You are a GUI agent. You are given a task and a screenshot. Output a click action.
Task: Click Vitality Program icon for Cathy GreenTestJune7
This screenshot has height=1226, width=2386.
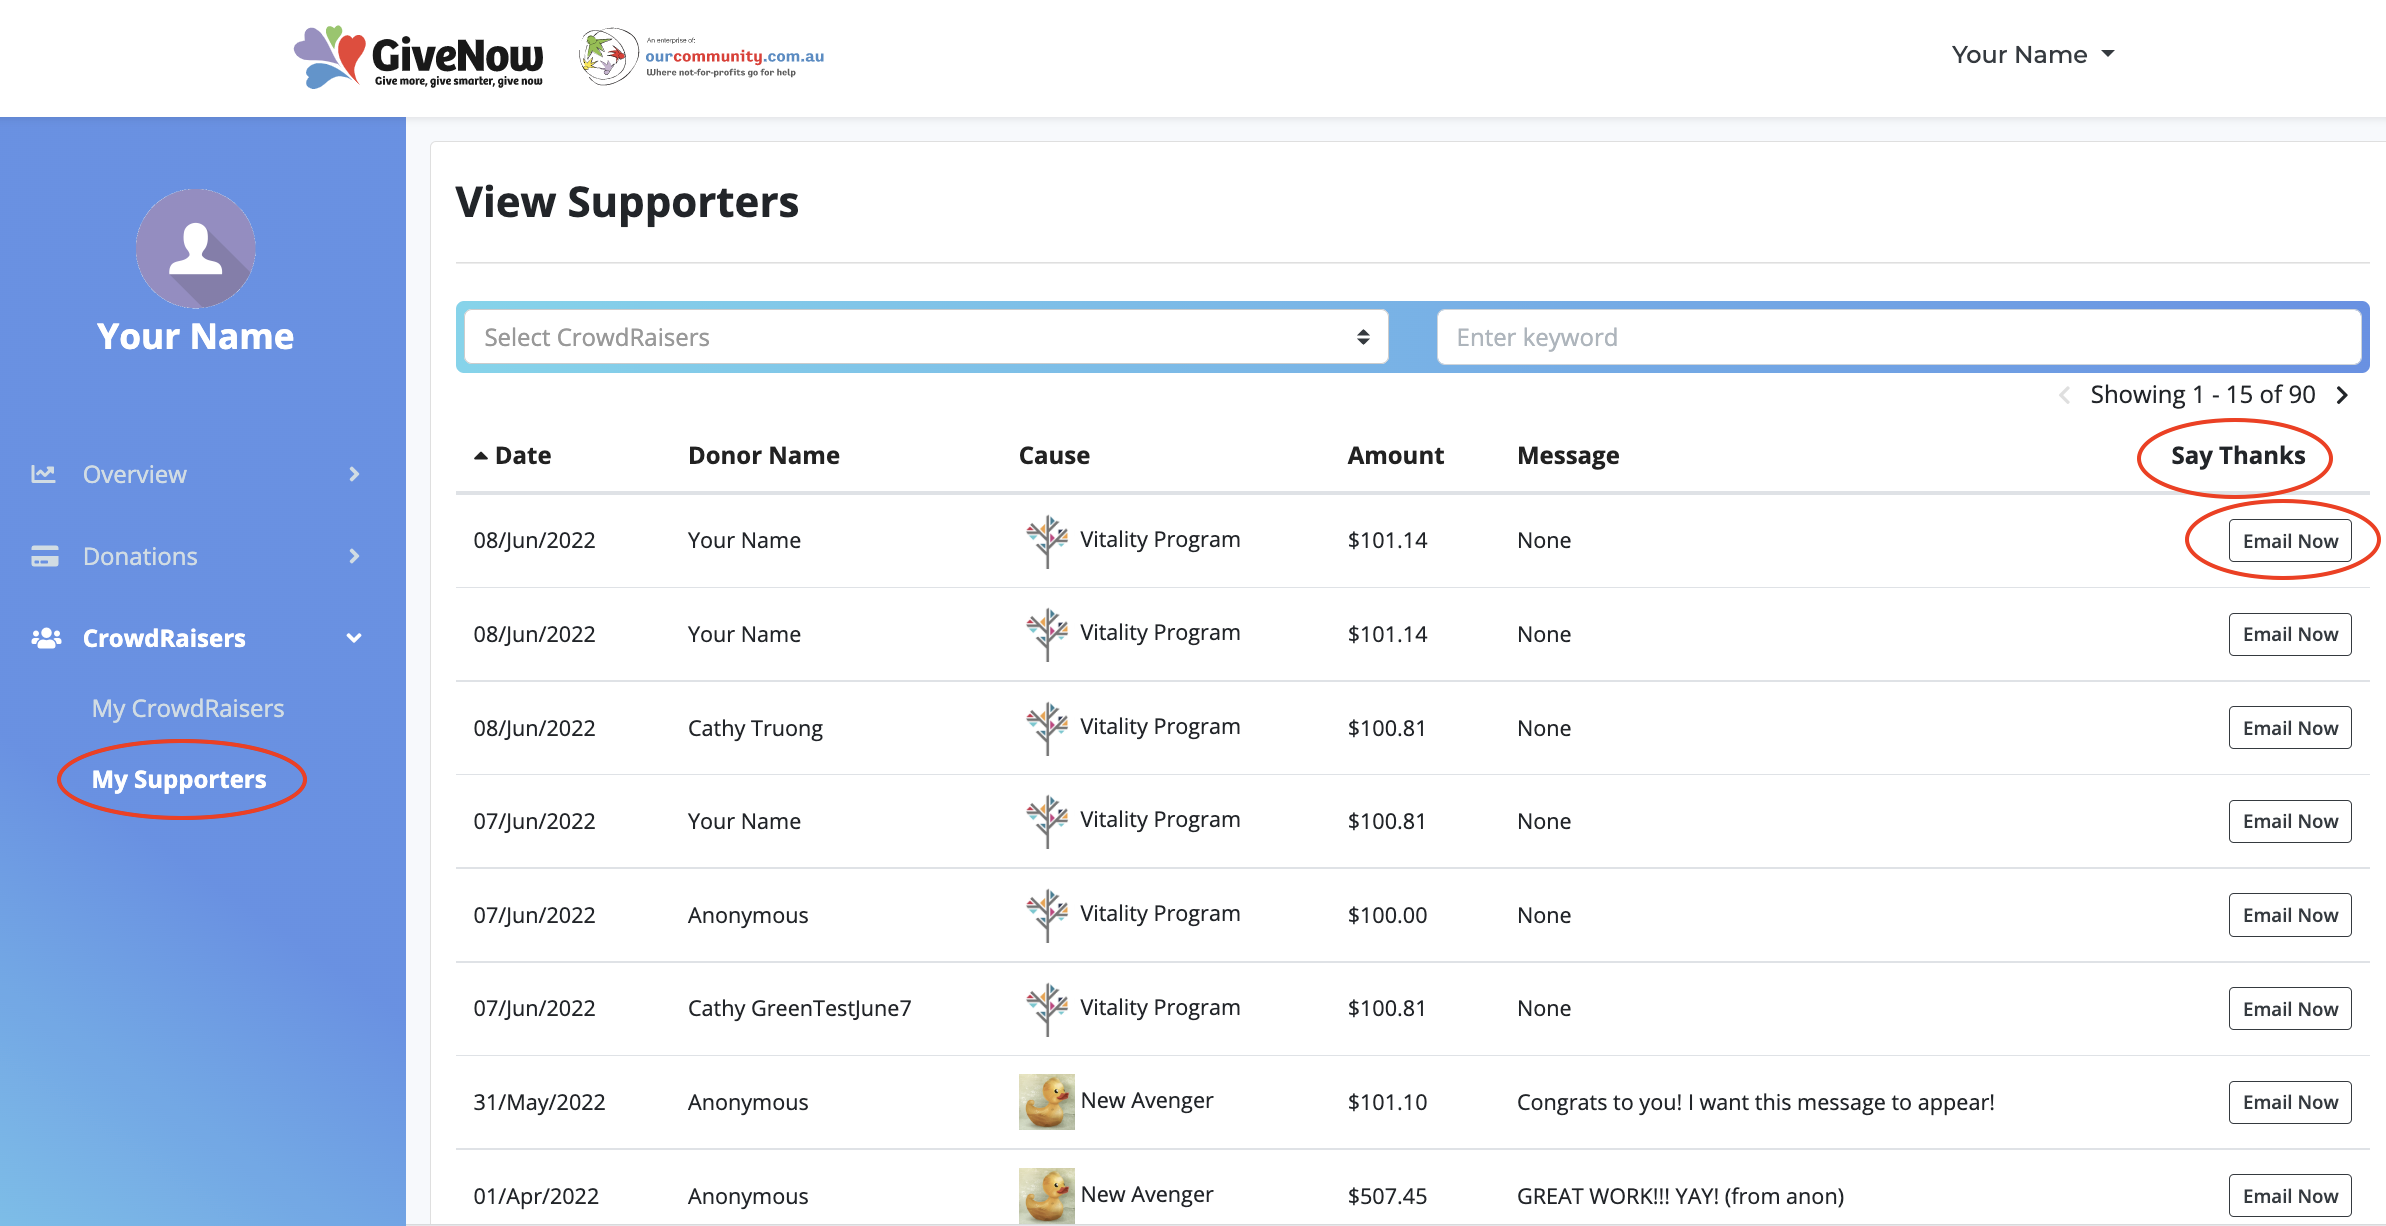tap(1047, 1009)
